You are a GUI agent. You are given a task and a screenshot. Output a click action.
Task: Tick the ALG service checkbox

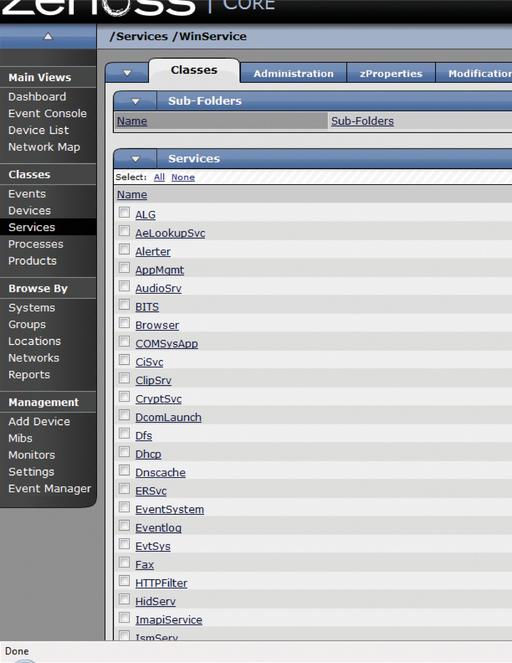[x=124, y=212]
